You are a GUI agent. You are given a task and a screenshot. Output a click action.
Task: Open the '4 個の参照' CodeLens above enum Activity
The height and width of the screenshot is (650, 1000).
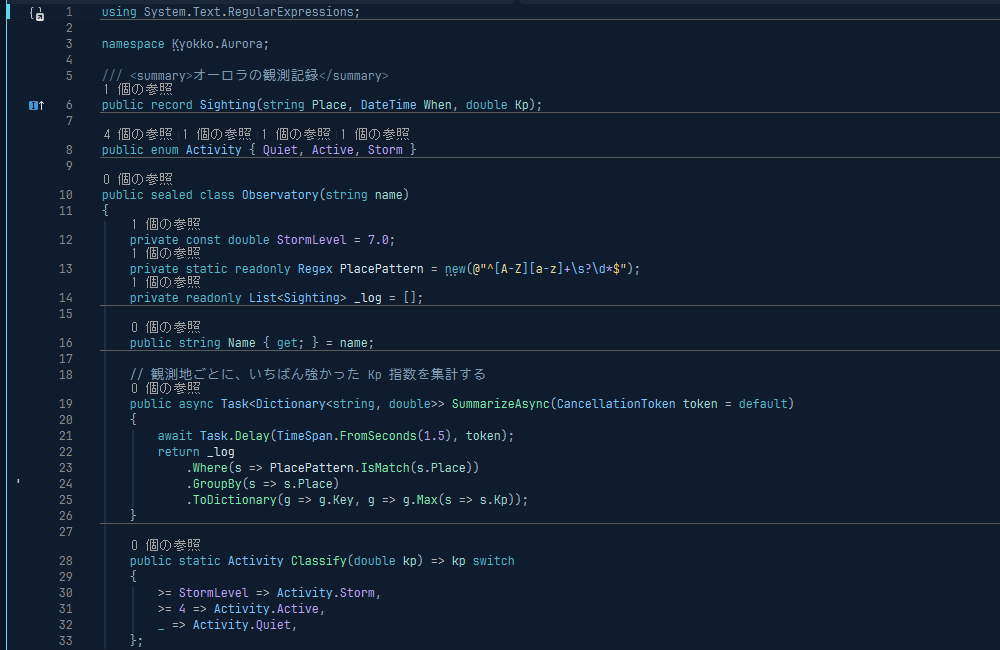point(138,134)
